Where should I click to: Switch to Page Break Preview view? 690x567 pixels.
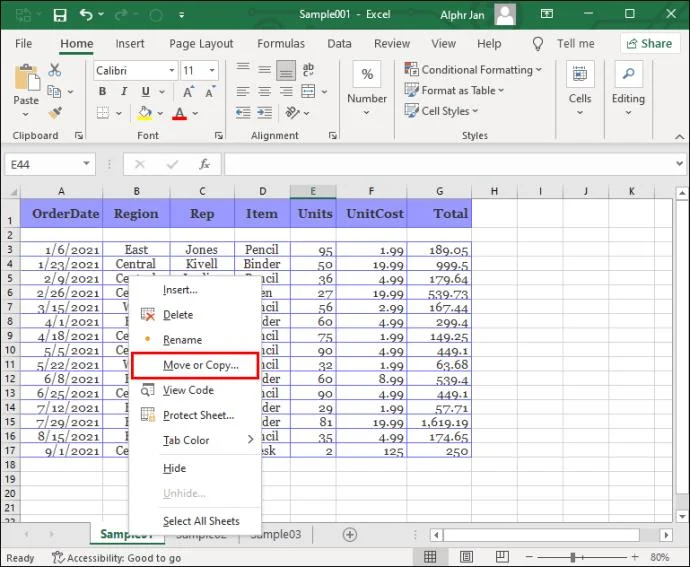502,557
